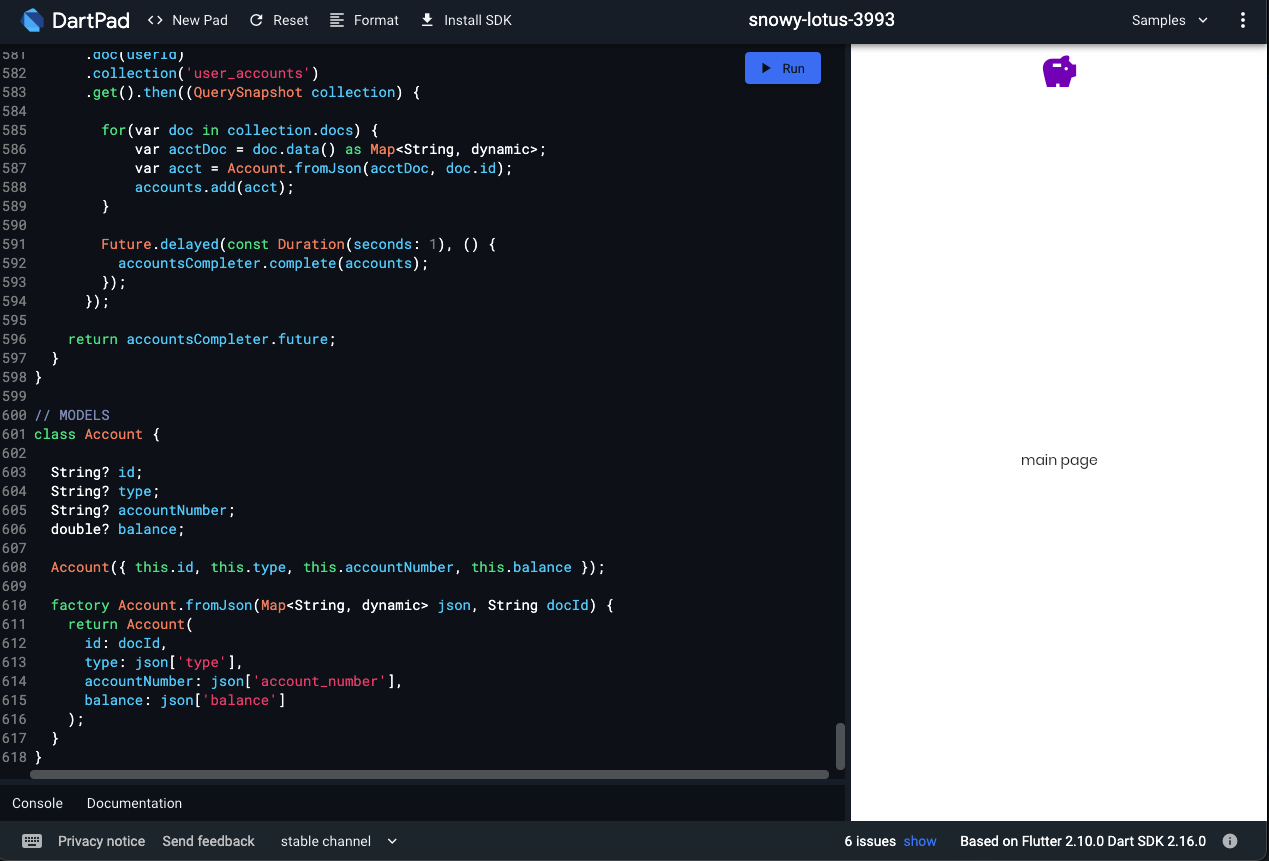Click 'class Account {' on line 601
1269x861 pixels.
click(x=97, y=434)
